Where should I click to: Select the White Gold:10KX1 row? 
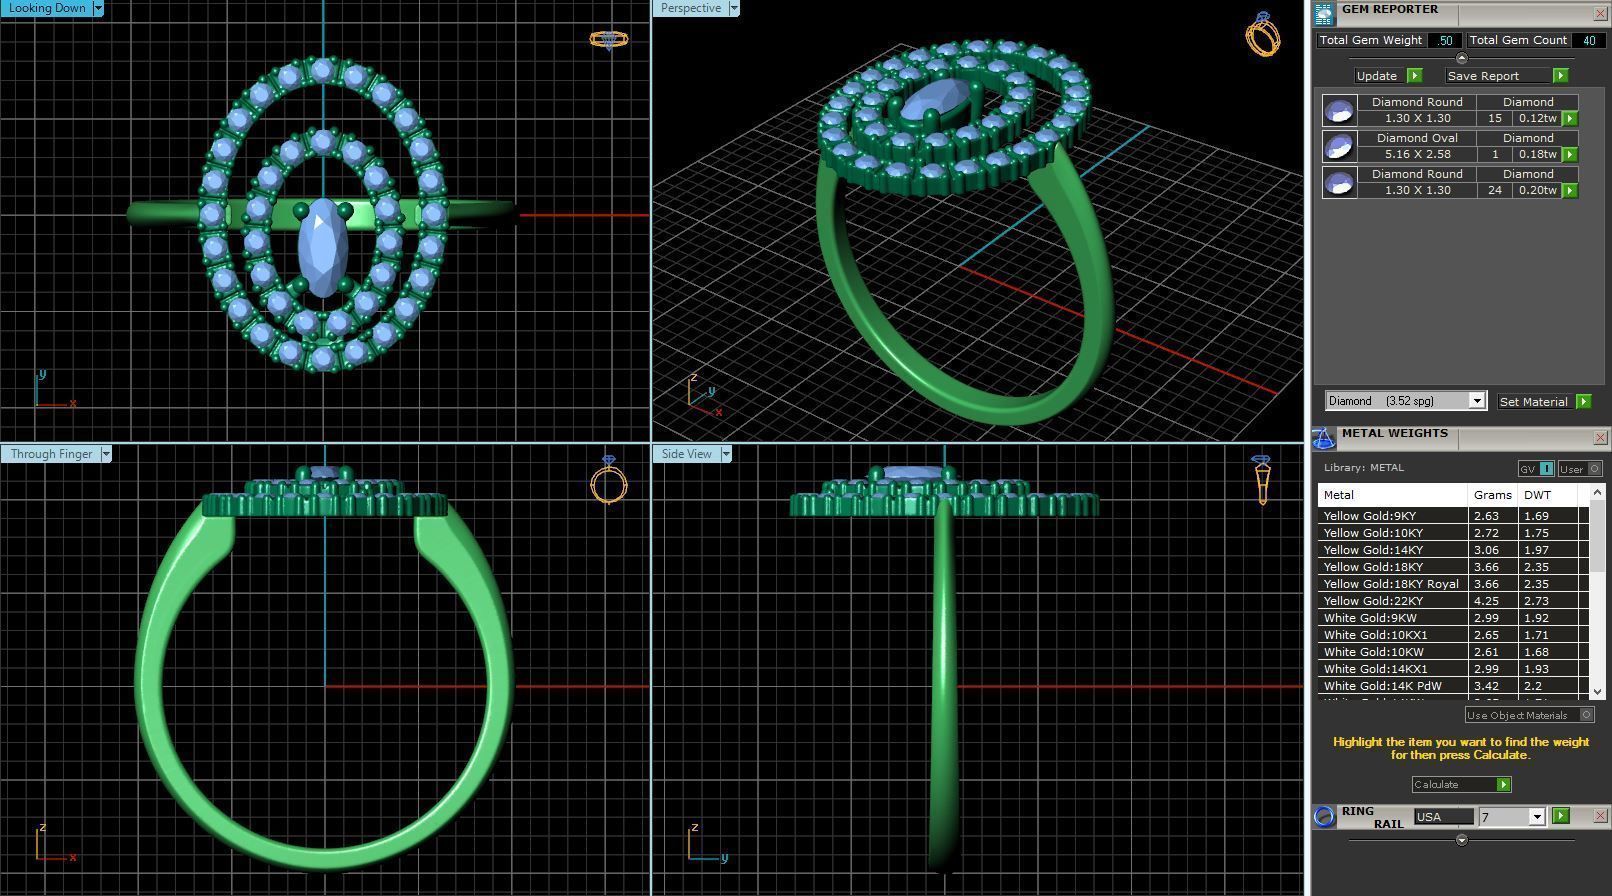pyautogui.click(x=1453, y=635)
